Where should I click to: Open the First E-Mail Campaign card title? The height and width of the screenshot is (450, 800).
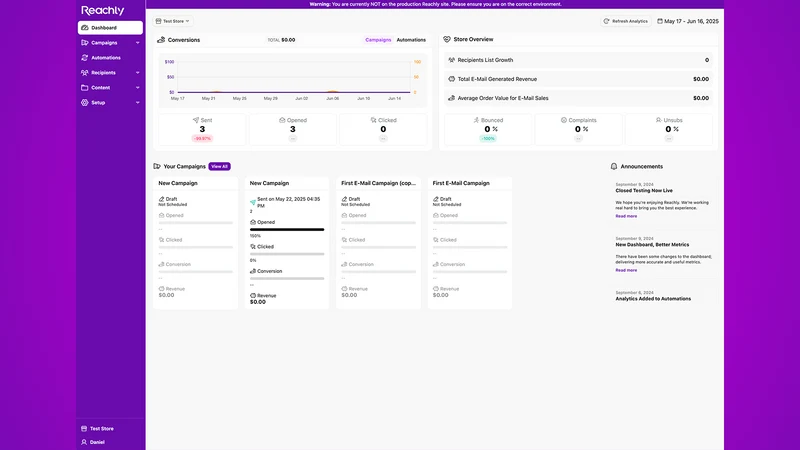(x=461, y=183)
